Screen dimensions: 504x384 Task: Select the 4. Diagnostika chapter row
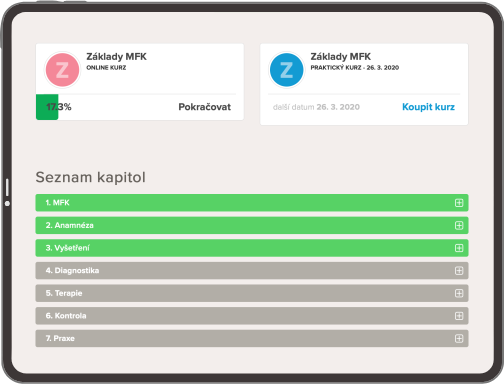252,271
